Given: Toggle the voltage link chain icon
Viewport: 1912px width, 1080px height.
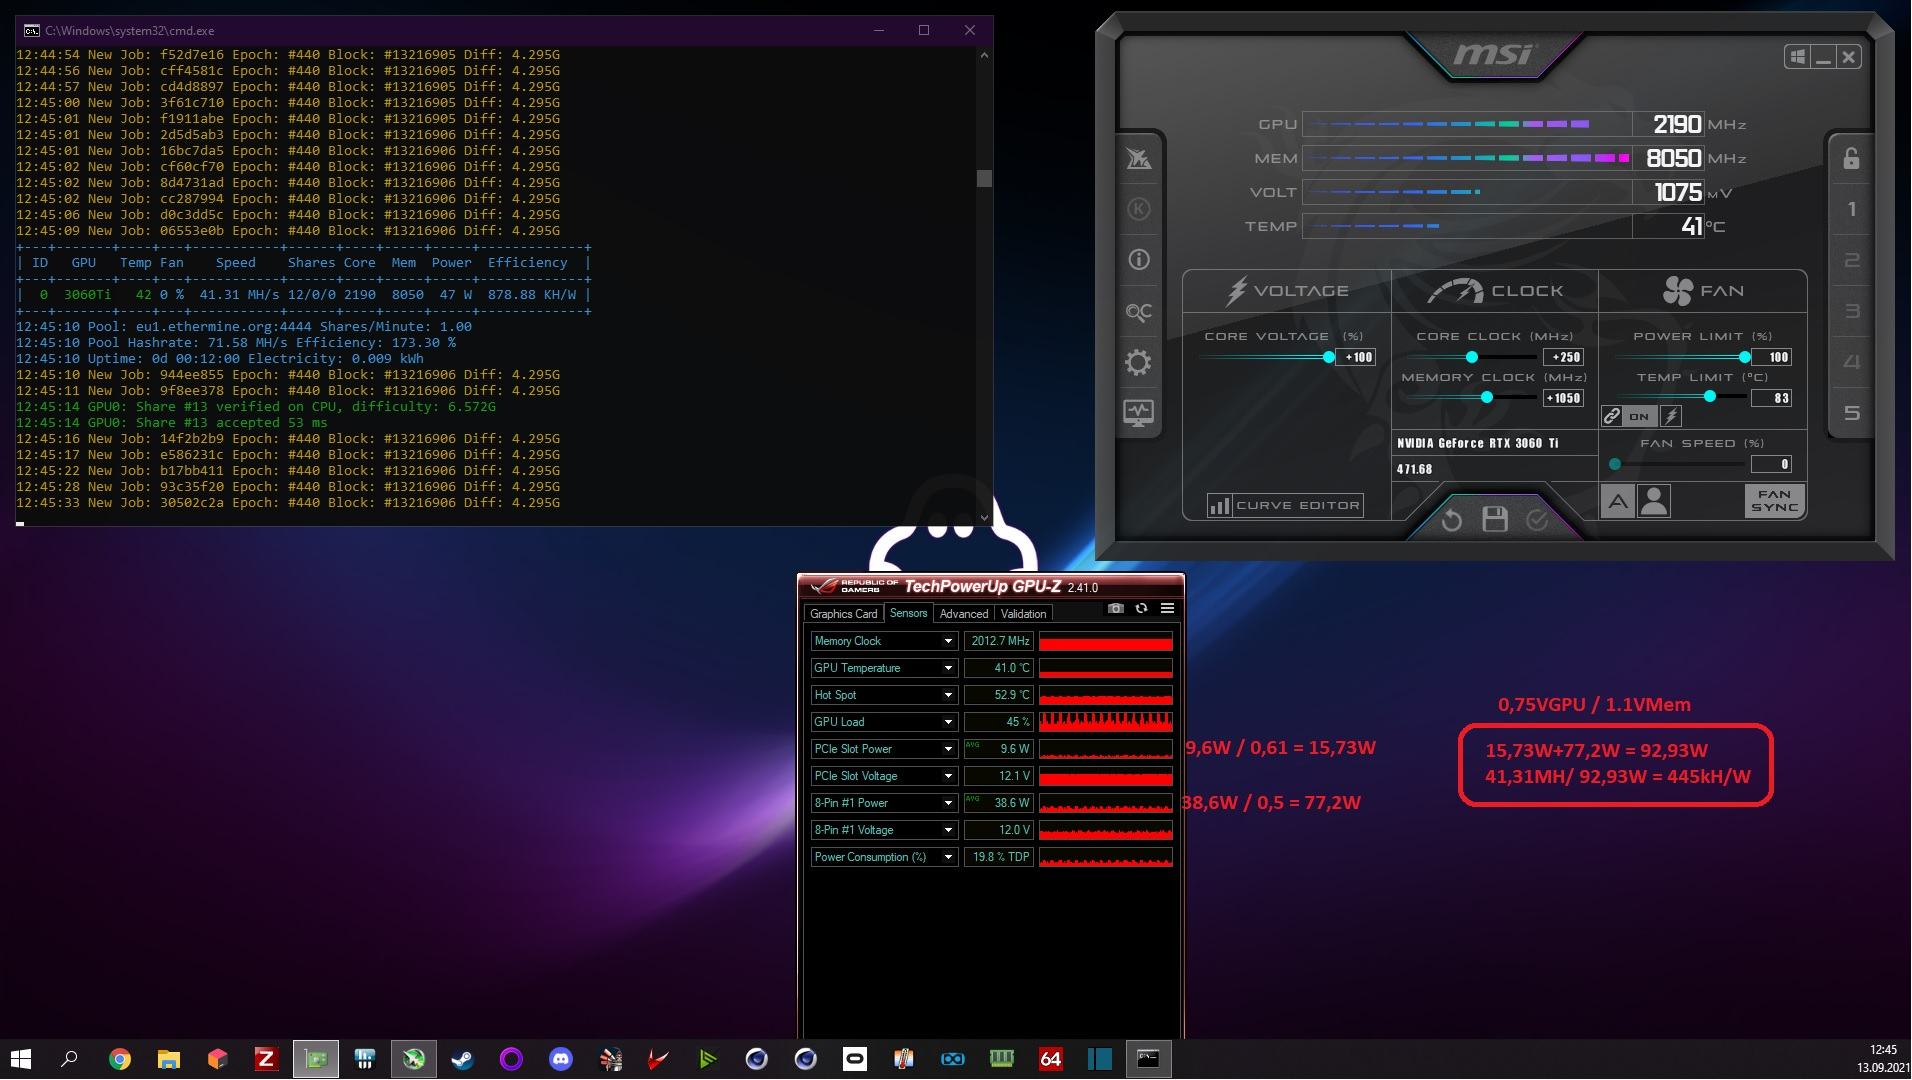Looking at the screenshot, I should [1612, 416].
